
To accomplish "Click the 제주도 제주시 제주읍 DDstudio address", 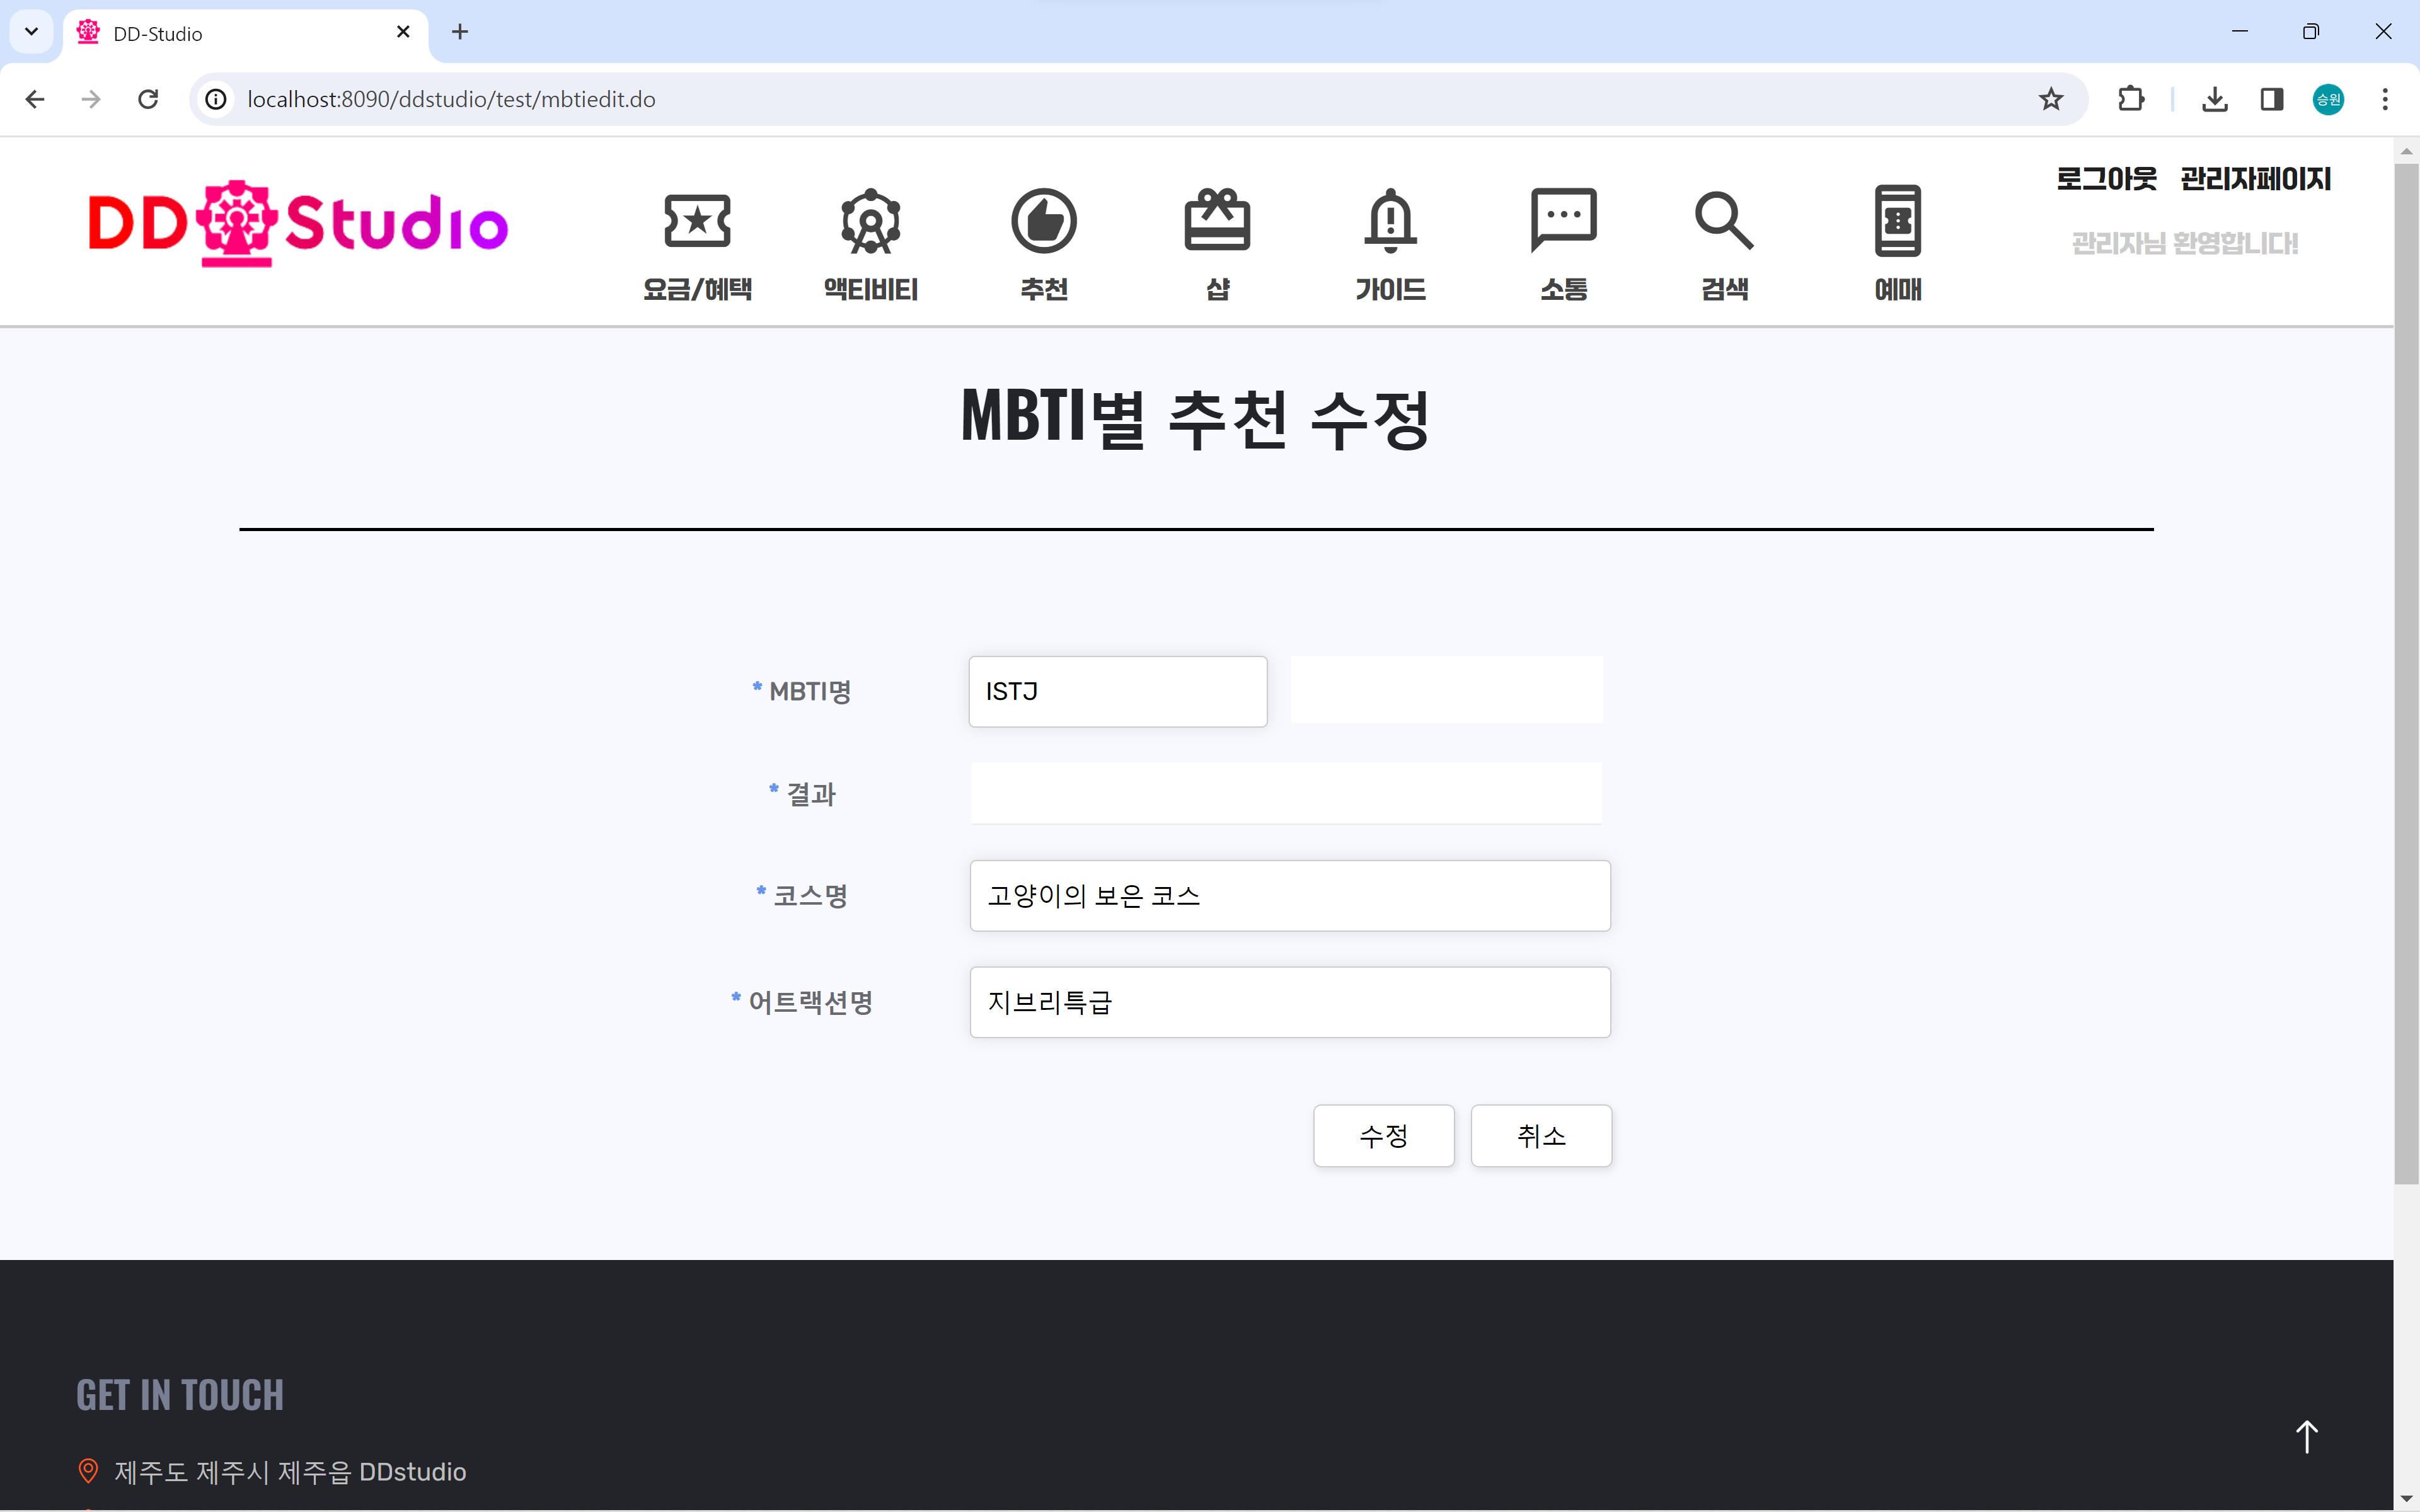I will 290,1471.
